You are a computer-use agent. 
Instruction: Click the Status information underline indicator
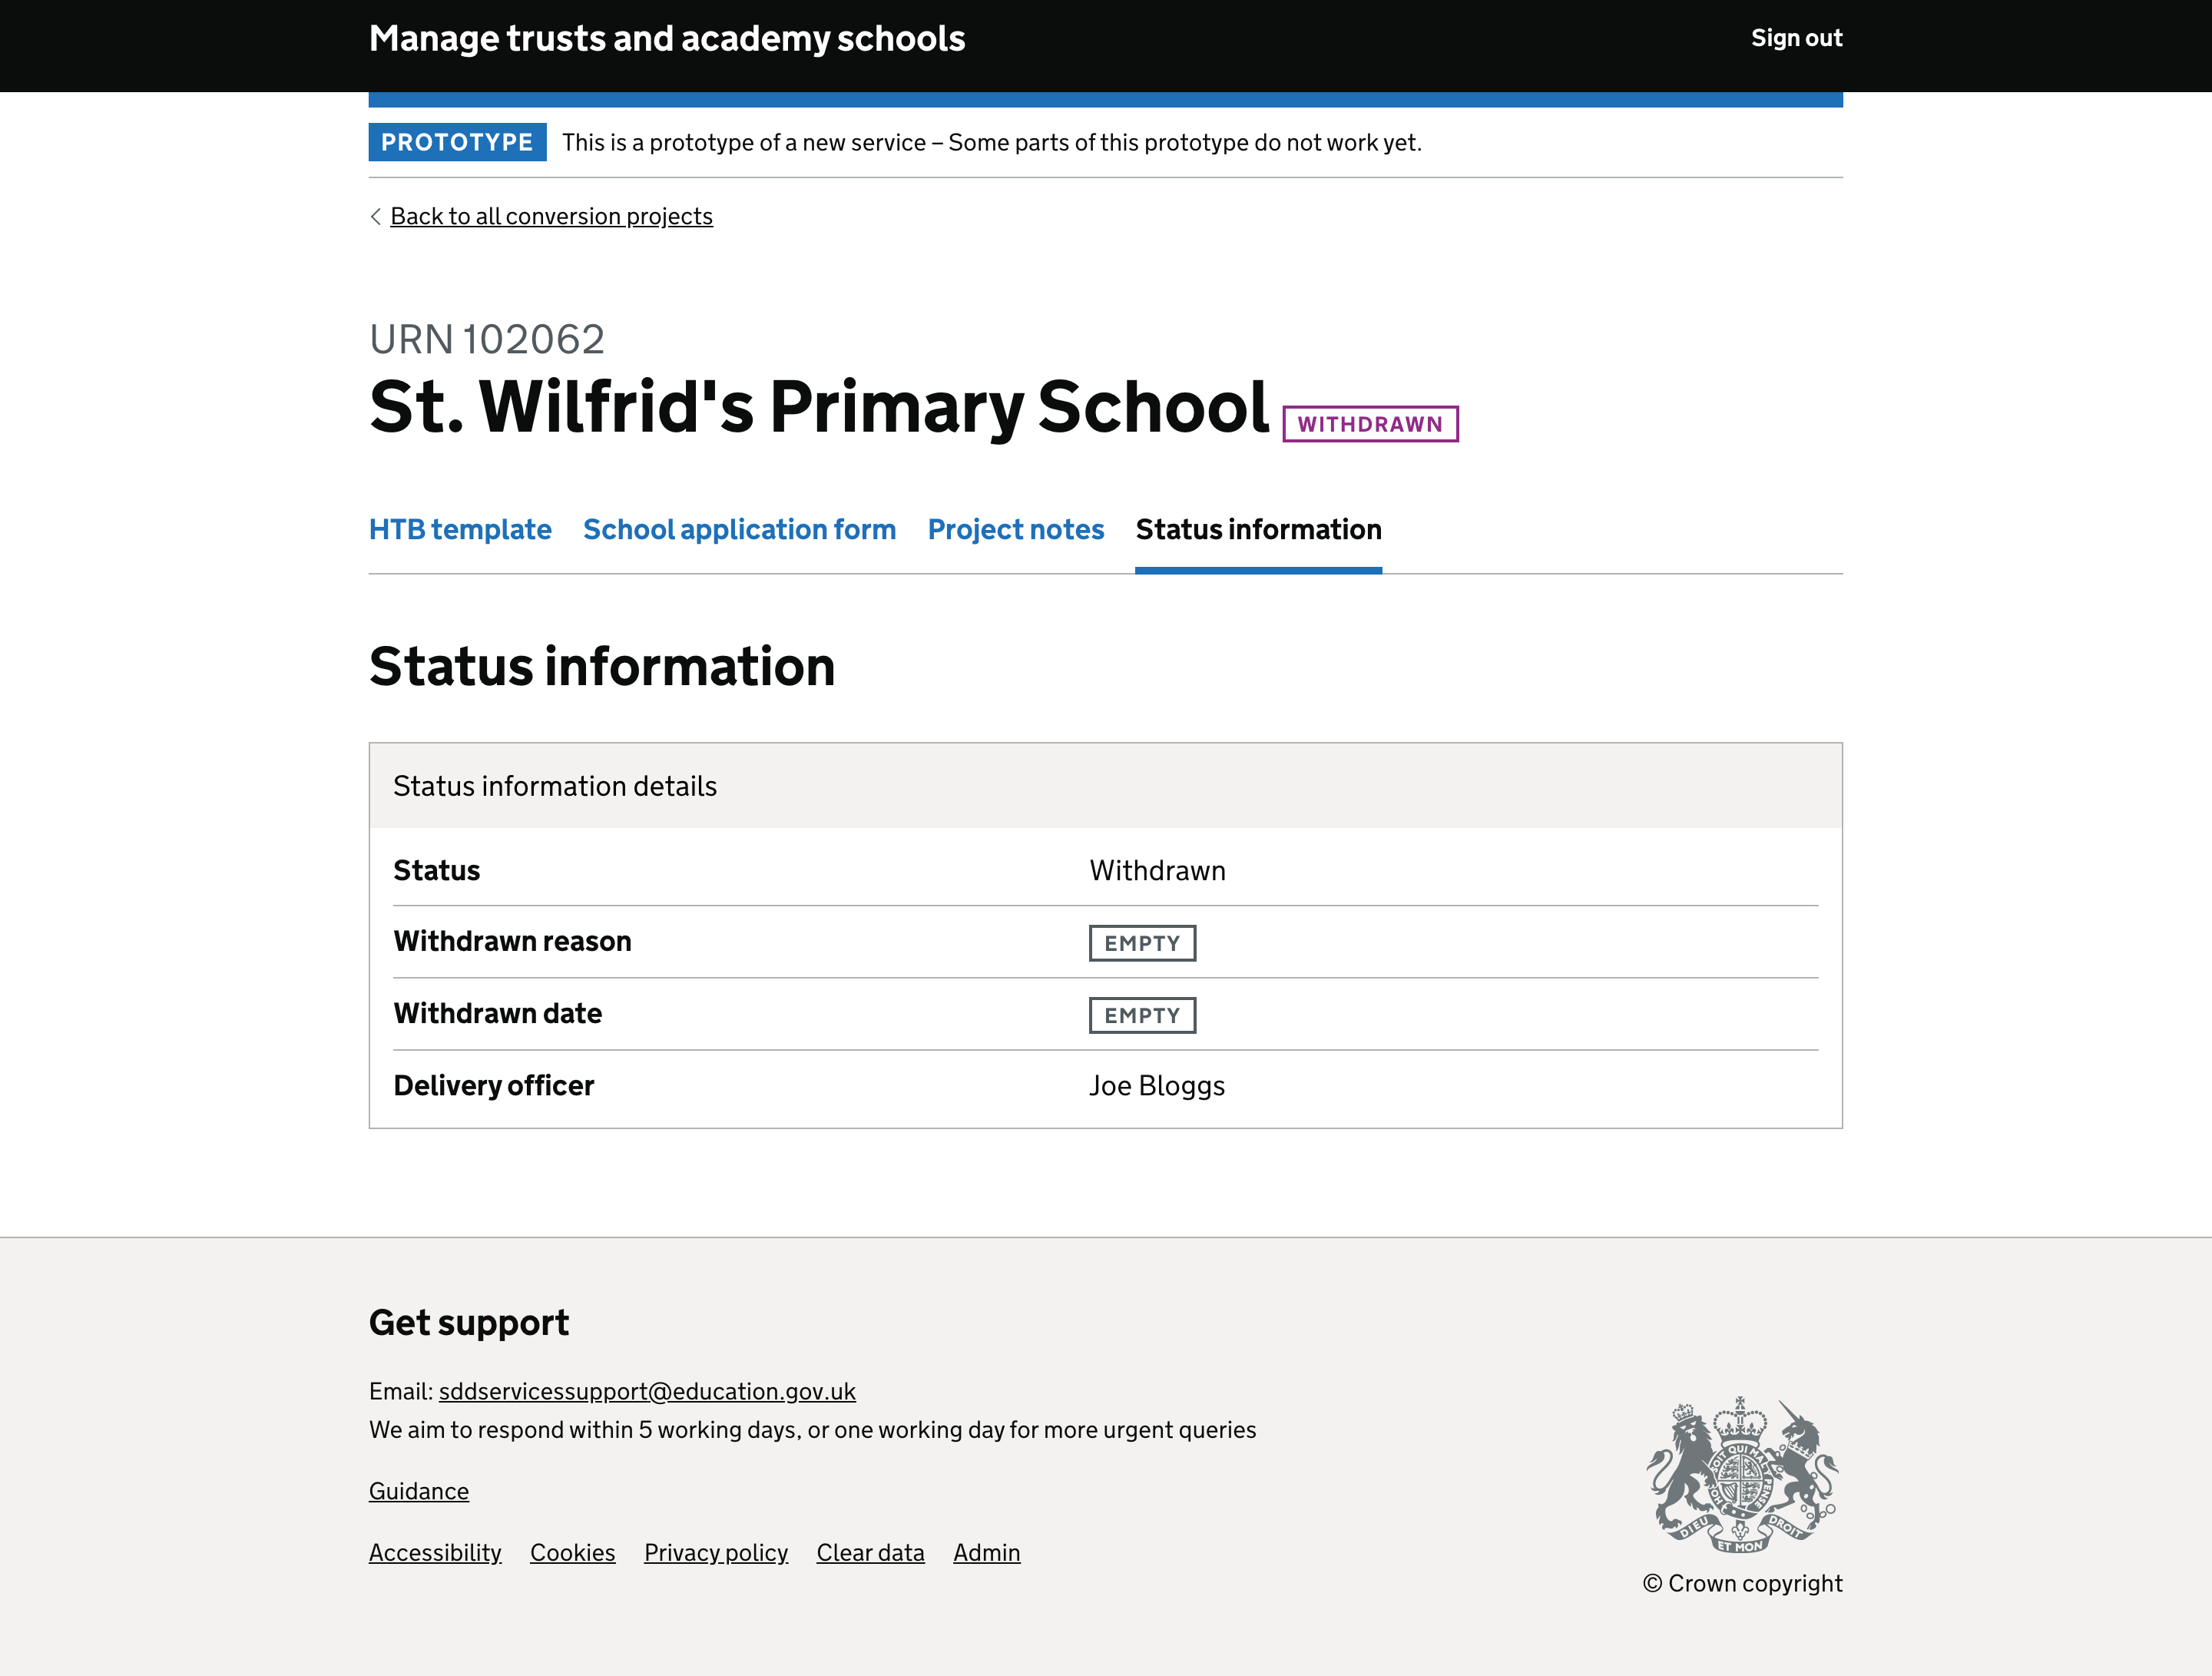point(1257,567)
